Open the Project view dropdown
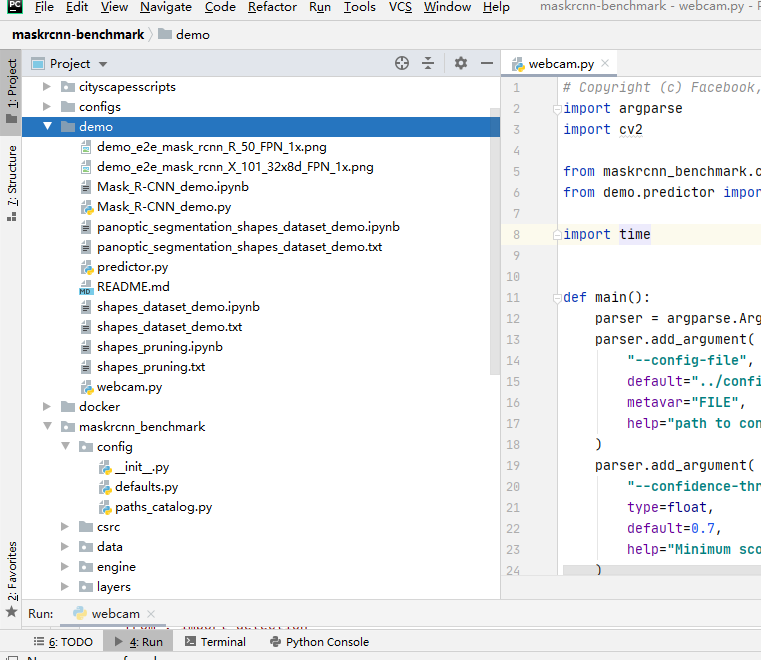 click(x=103, y=64)
